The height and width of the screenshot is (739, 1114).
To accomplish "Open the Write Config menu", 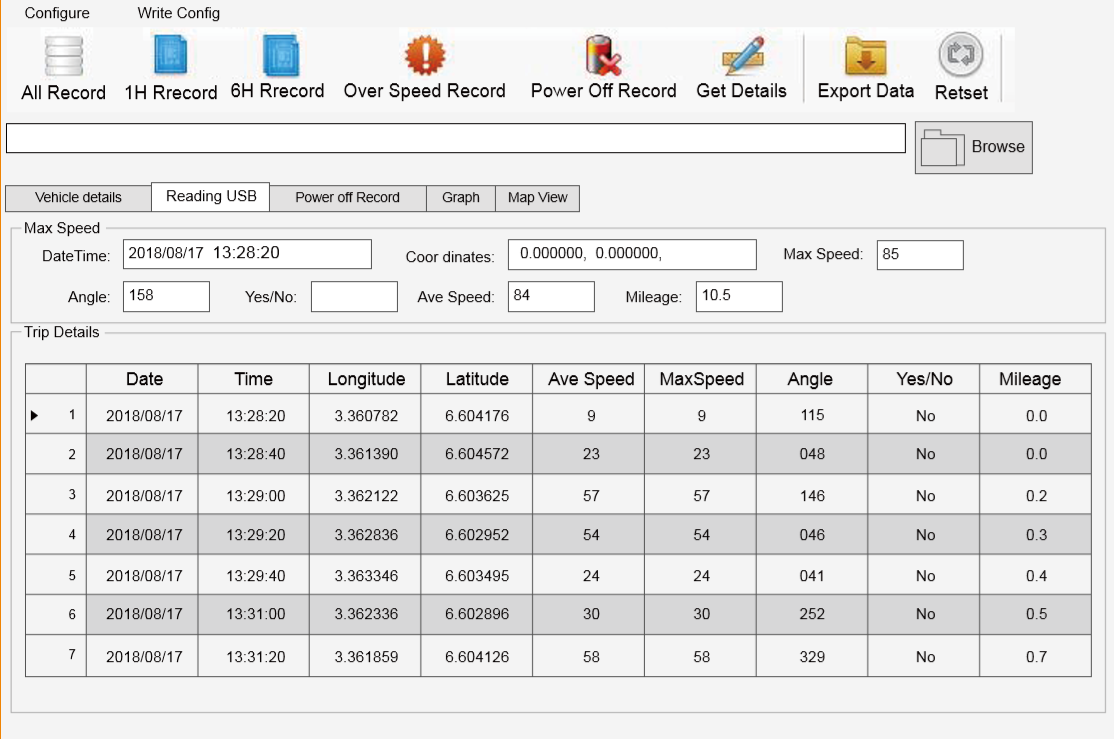I will pos(178,13).
